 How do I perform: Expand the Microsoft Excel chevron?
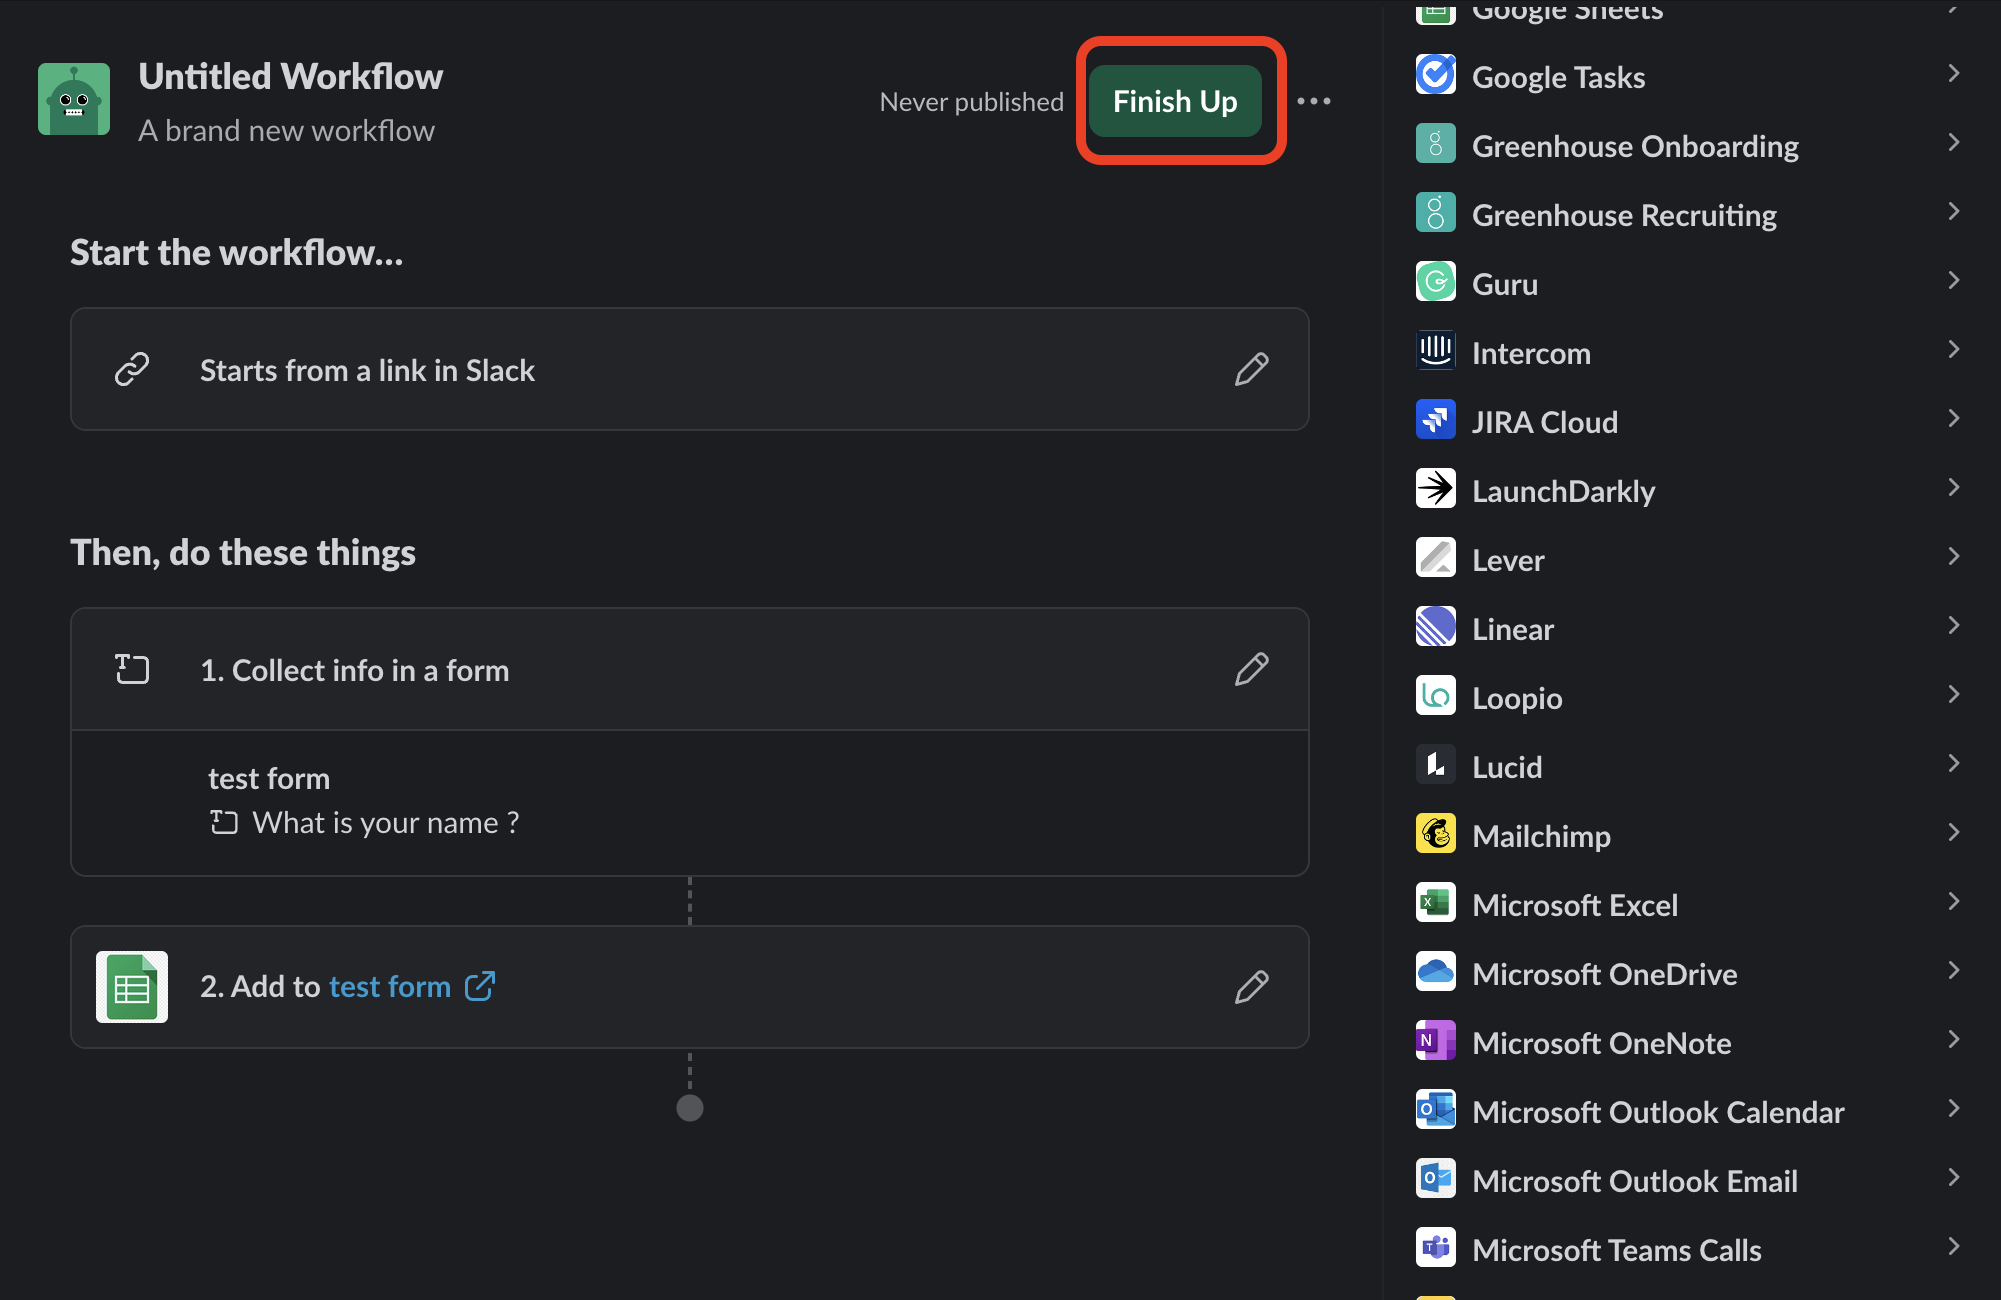(1953, 902)
